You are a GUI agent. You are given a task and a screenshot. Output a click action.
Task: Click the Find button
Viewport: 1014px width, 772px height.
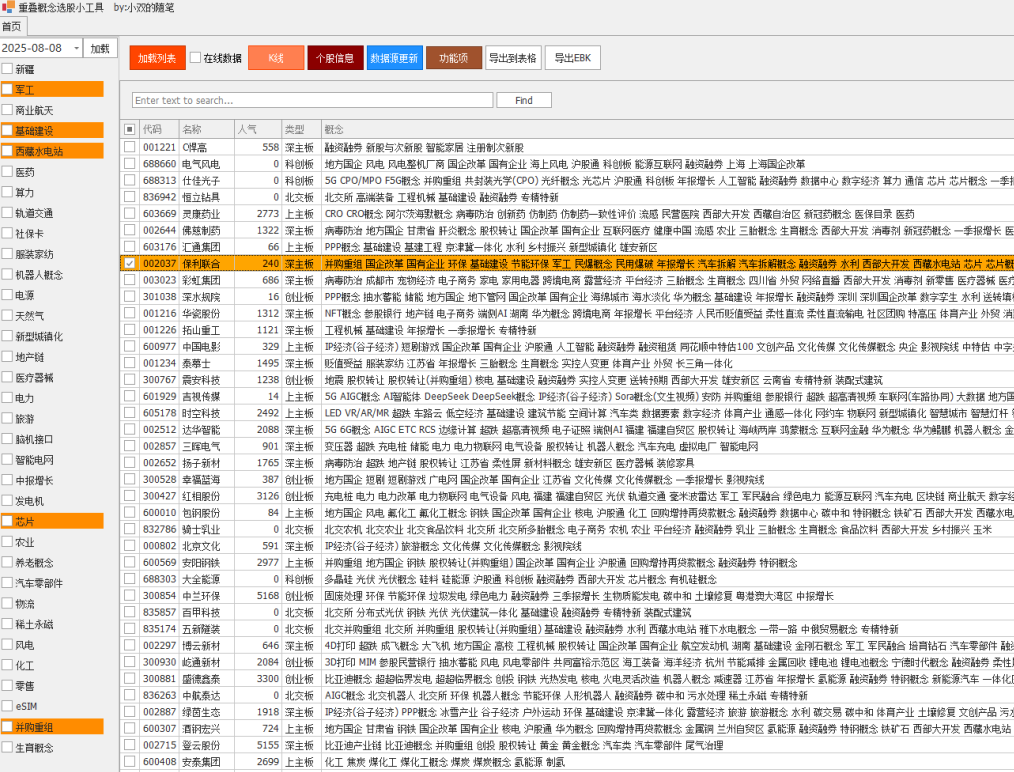(x=524, y=100)
